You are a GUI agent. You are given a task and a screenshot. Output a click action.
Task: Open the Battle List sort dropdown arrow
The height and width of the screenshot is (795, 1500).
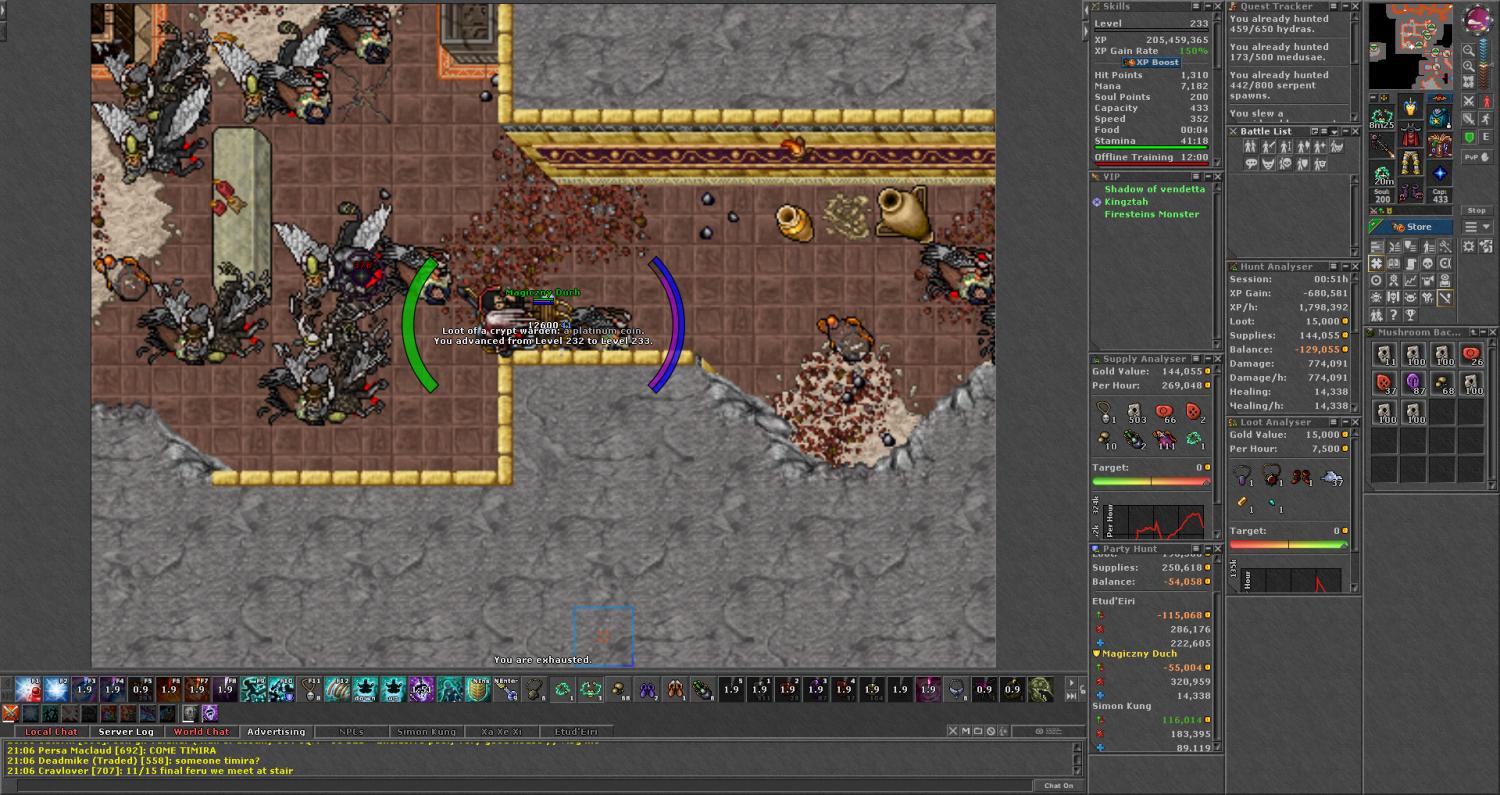(1334, 132)
